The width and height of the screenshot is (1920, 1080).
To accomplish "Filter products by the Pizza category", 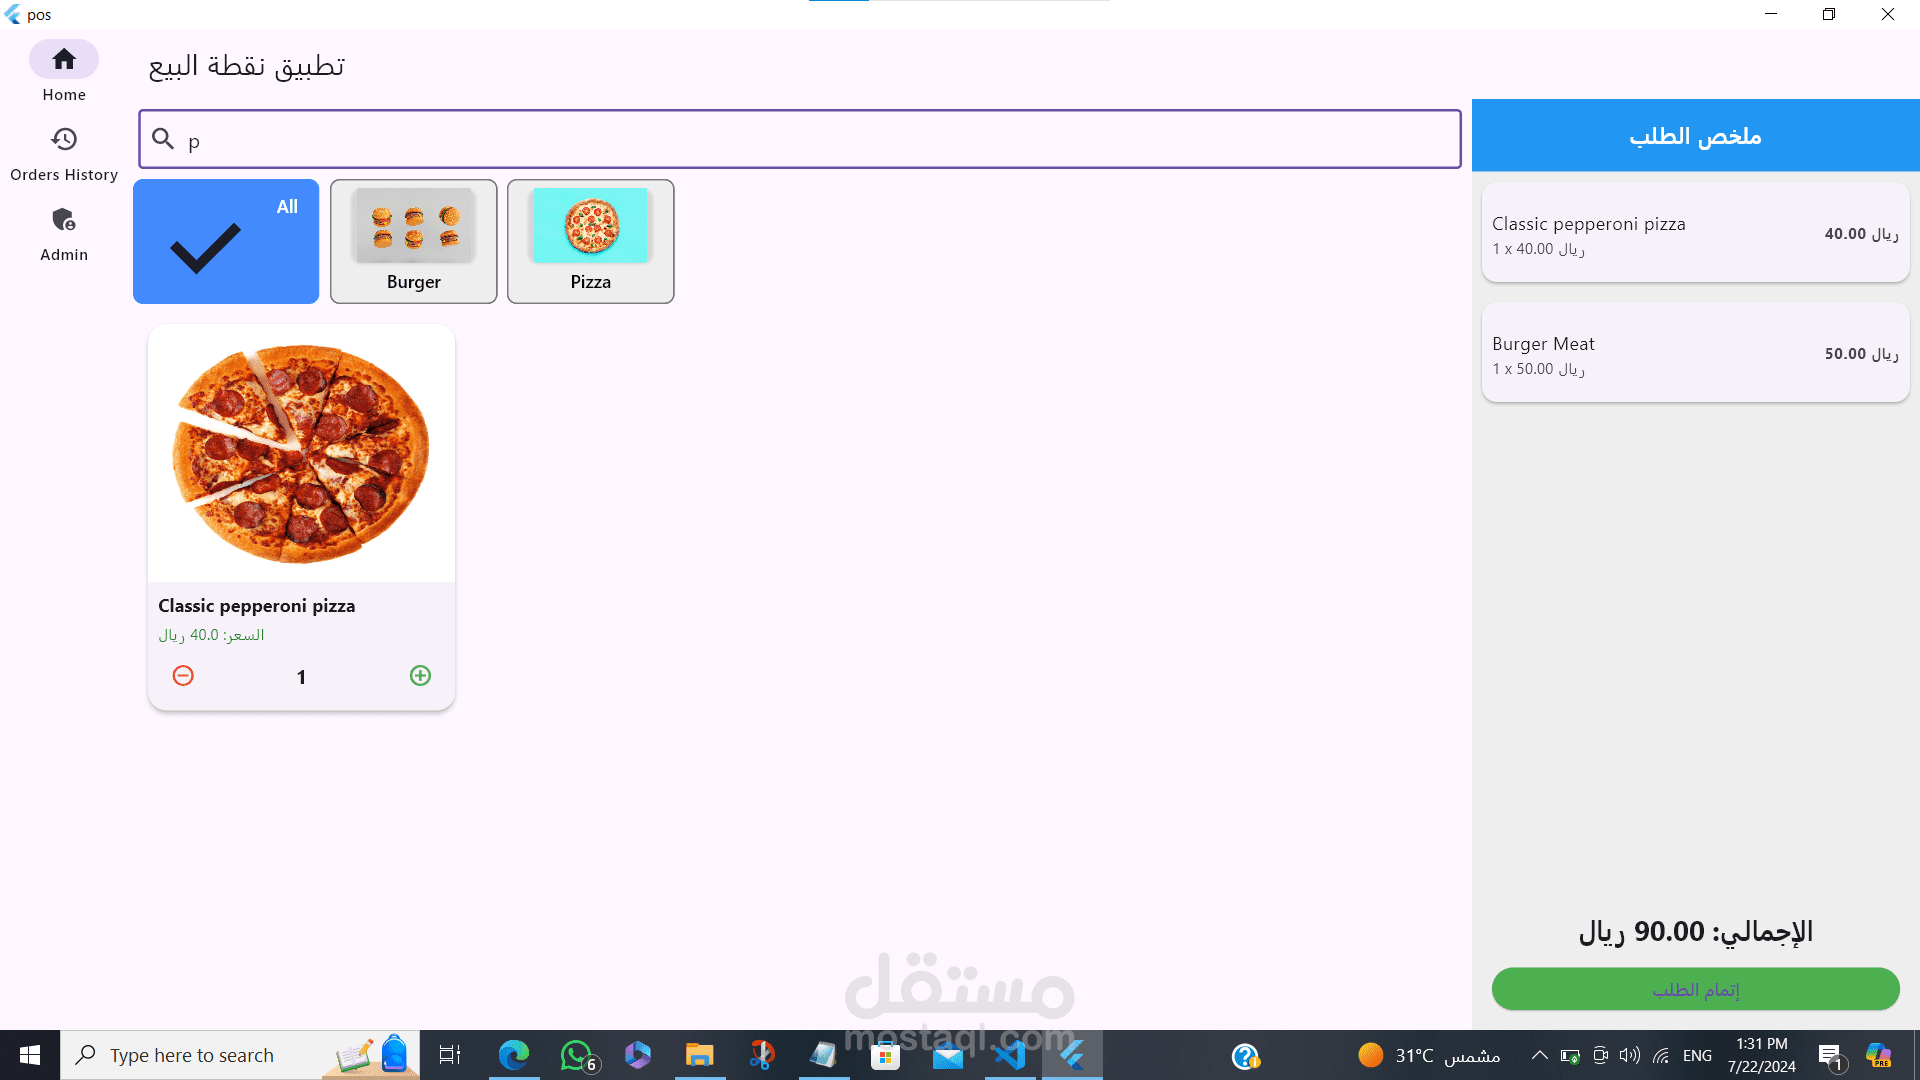I will [x=590, y=241].
